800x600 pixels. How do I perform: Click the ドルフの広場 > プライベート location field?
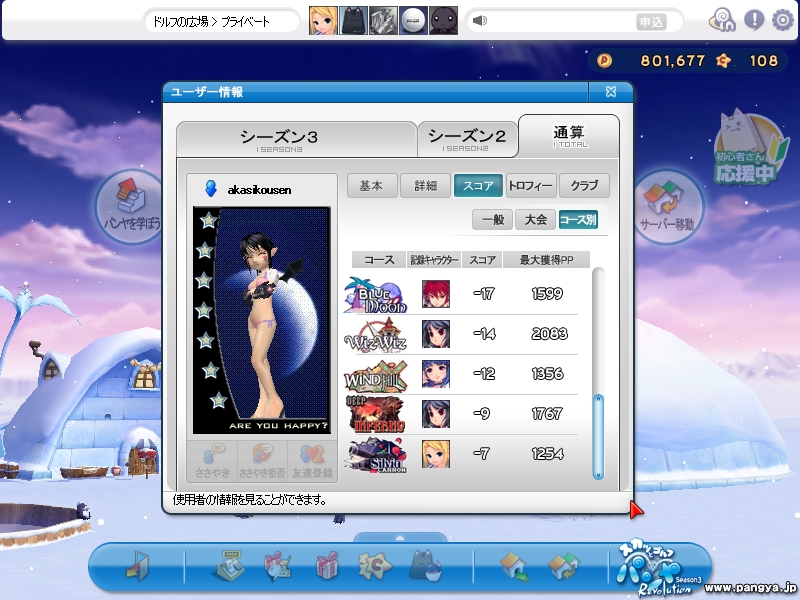click(x=220, y=21)
